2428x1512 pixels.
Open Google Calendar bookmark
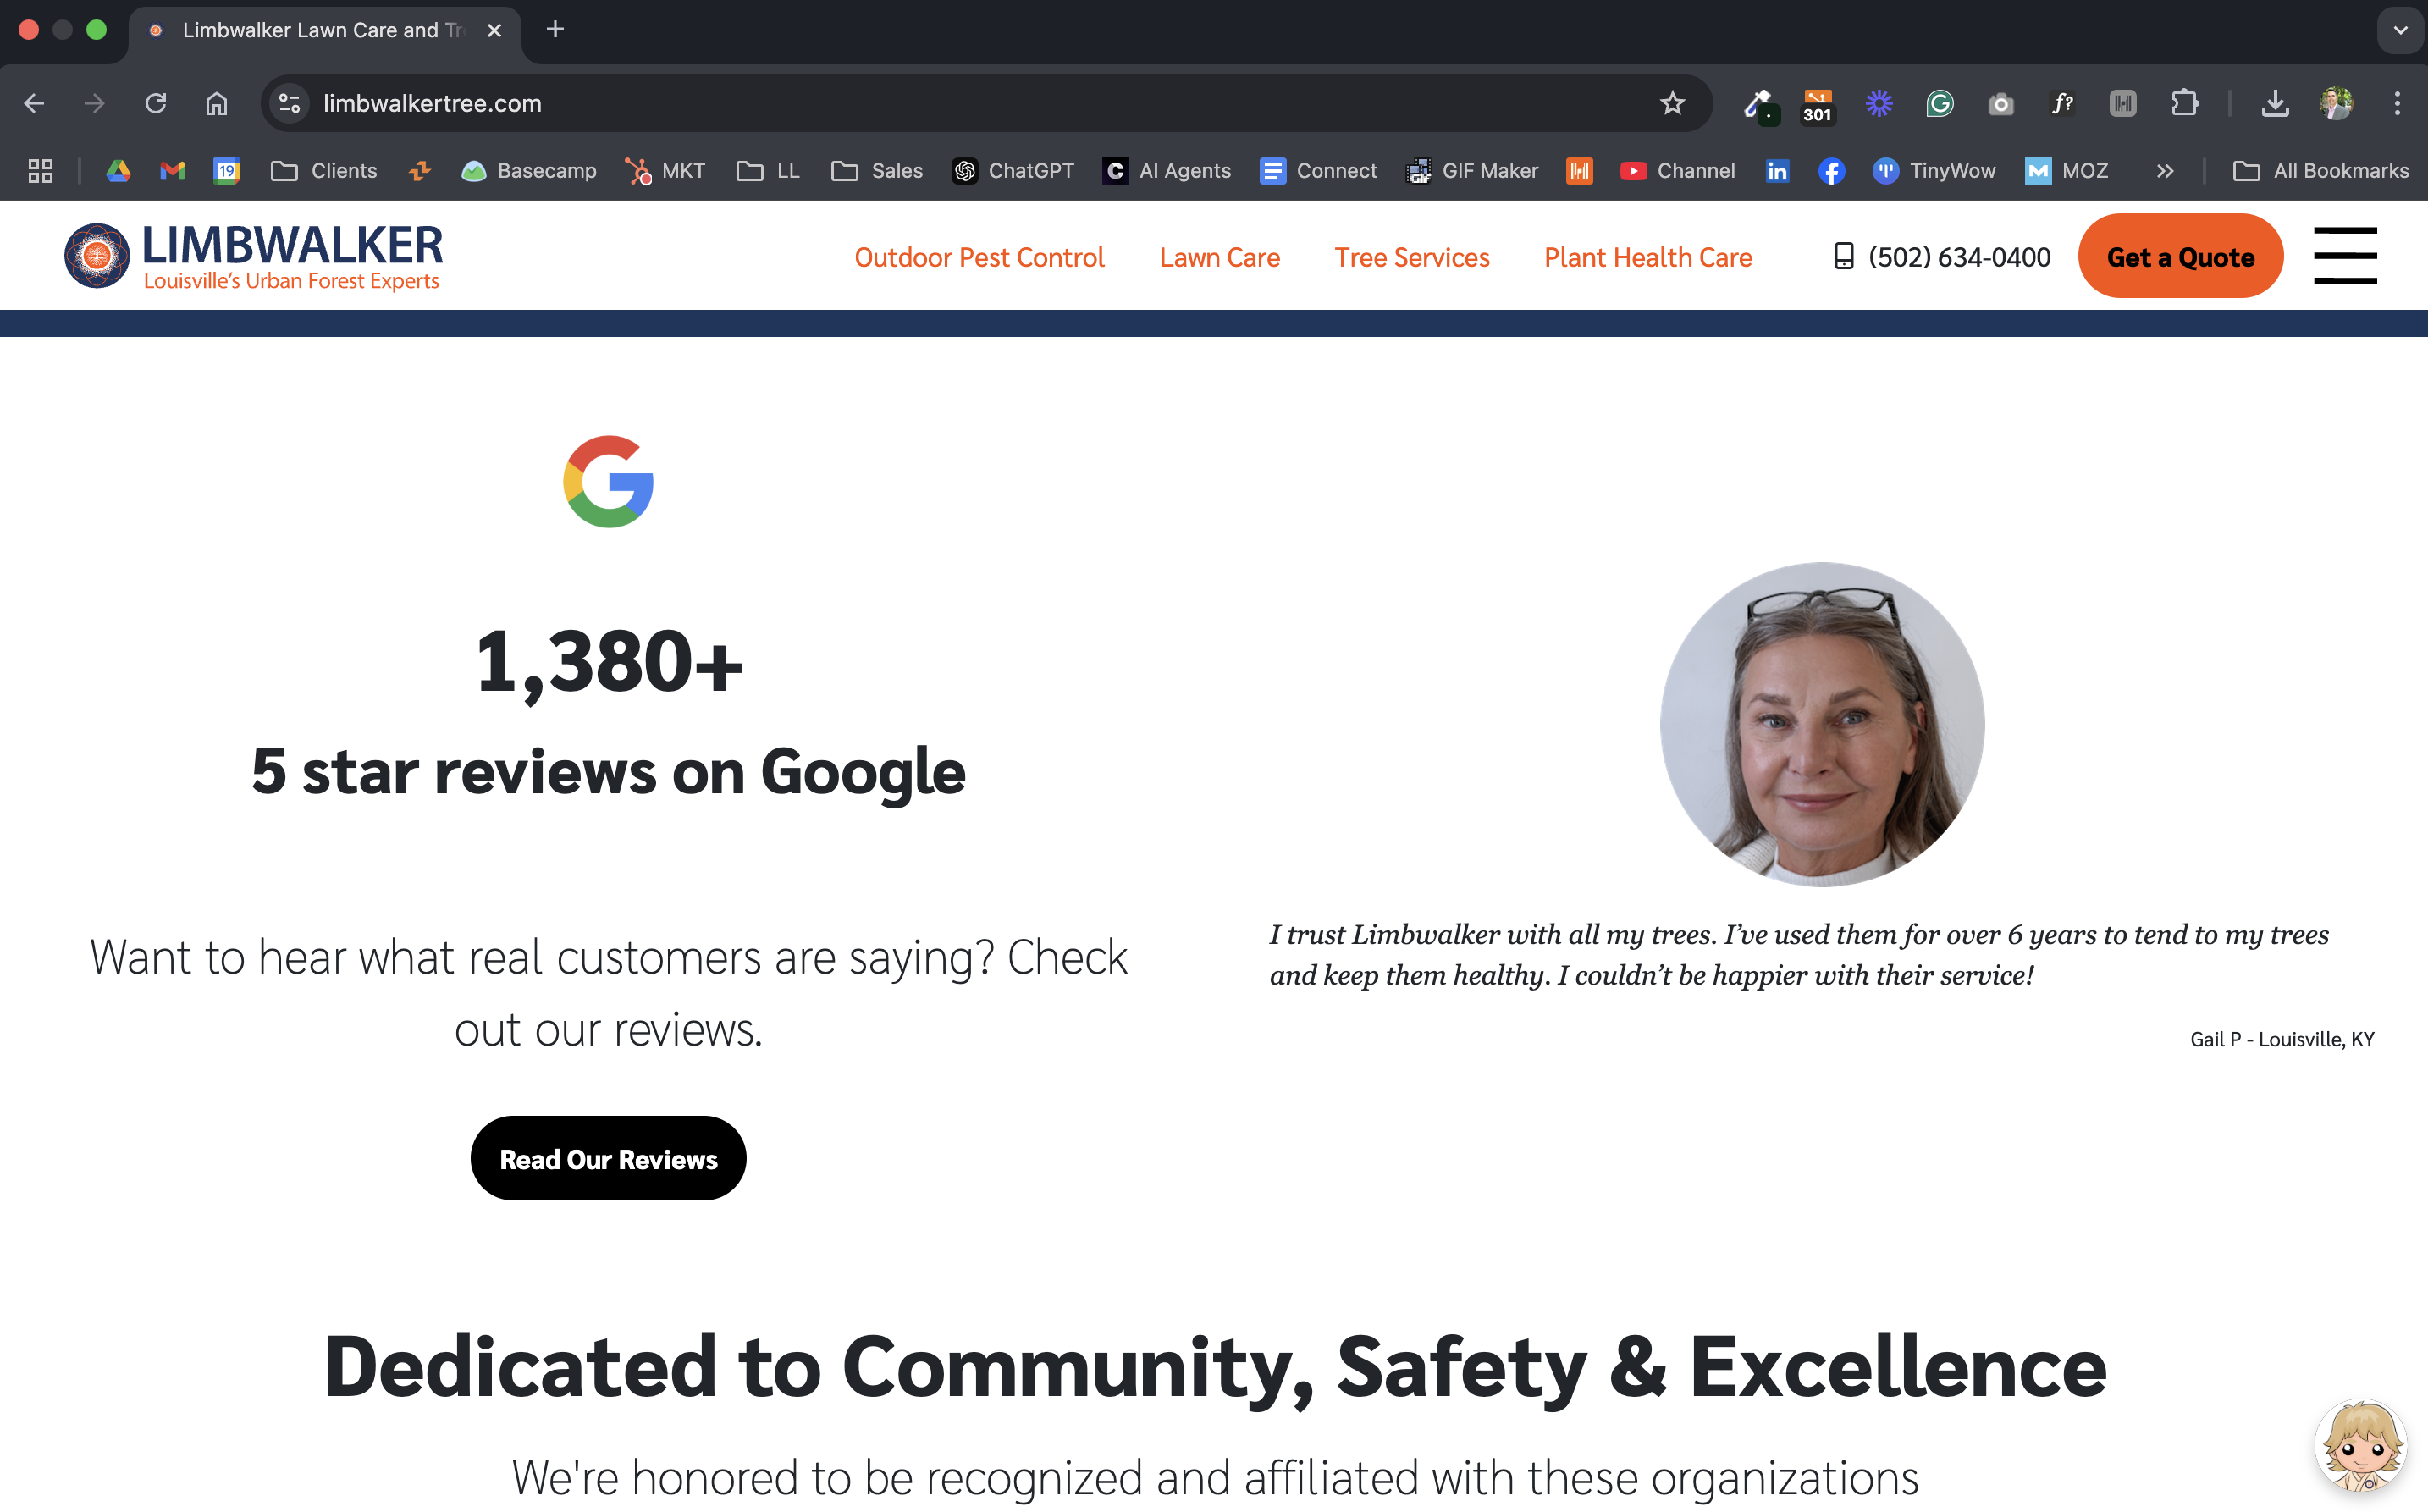[227, 171]
